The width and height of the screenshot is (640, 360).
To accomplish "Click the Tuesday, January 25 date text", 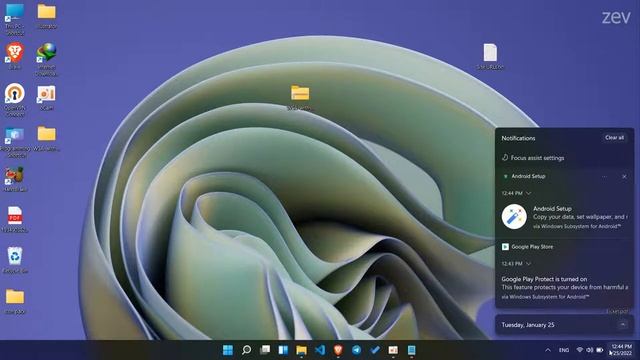I will point(528,325).
